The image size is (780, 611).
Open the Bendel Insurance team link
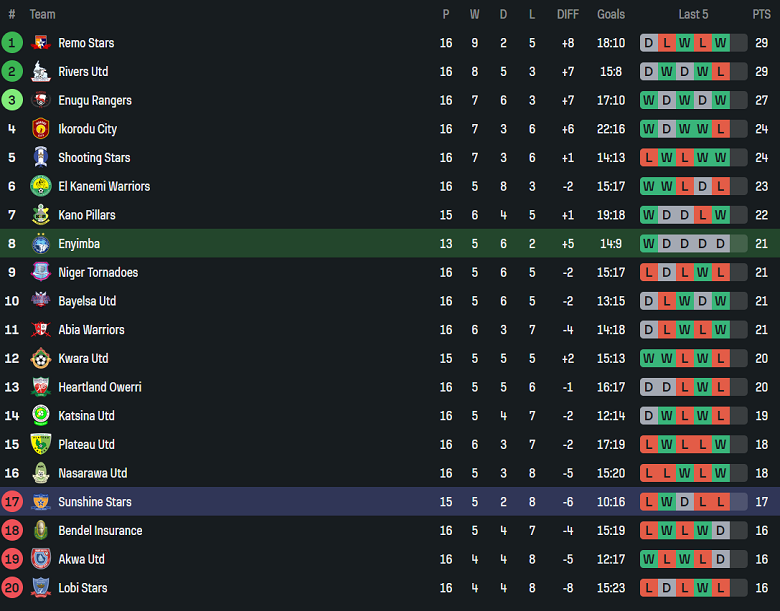pos(100,531)
